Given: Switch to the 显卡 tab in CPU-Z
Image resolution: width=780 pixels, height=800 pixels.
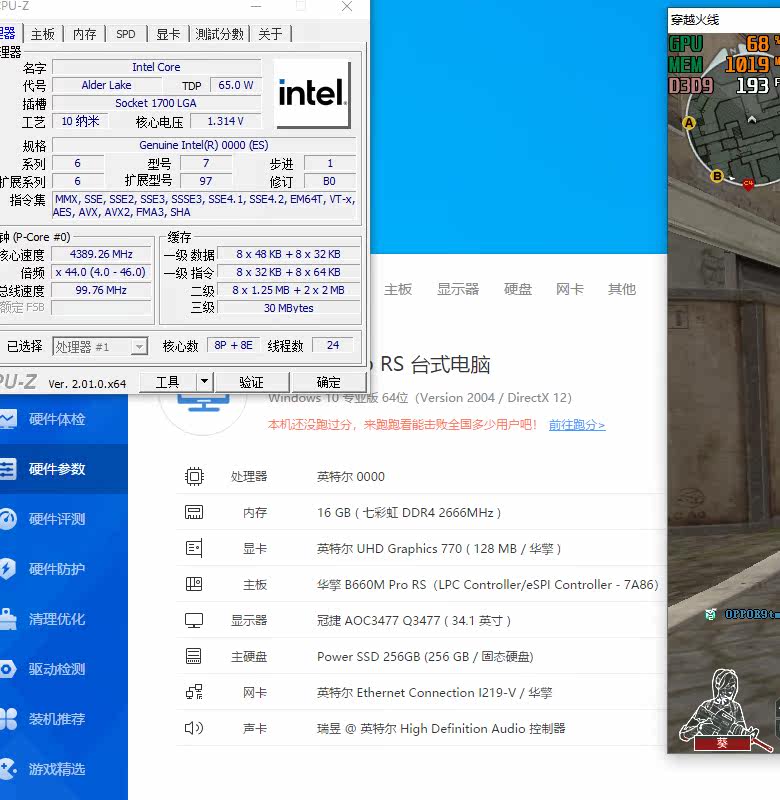Looking at the screenshot, I should coord(168,34).
